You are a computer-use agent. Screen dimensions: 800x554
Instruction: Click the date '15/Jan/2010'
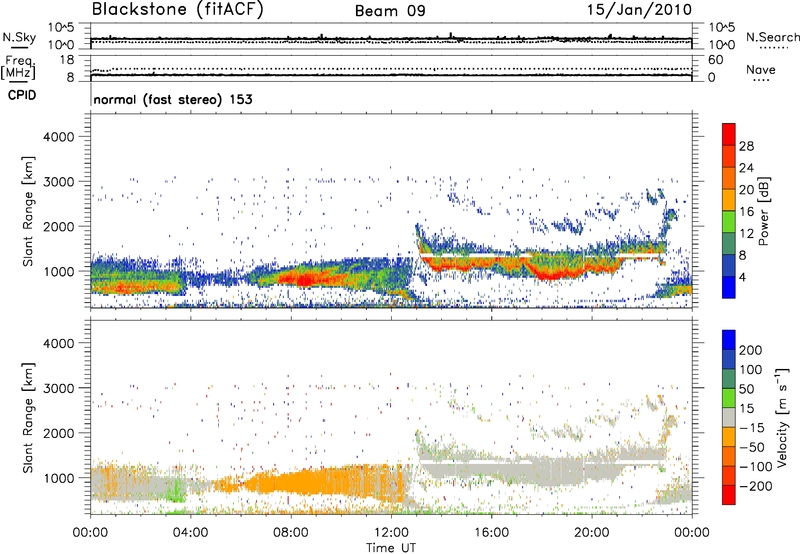click(x=639, y=10)
